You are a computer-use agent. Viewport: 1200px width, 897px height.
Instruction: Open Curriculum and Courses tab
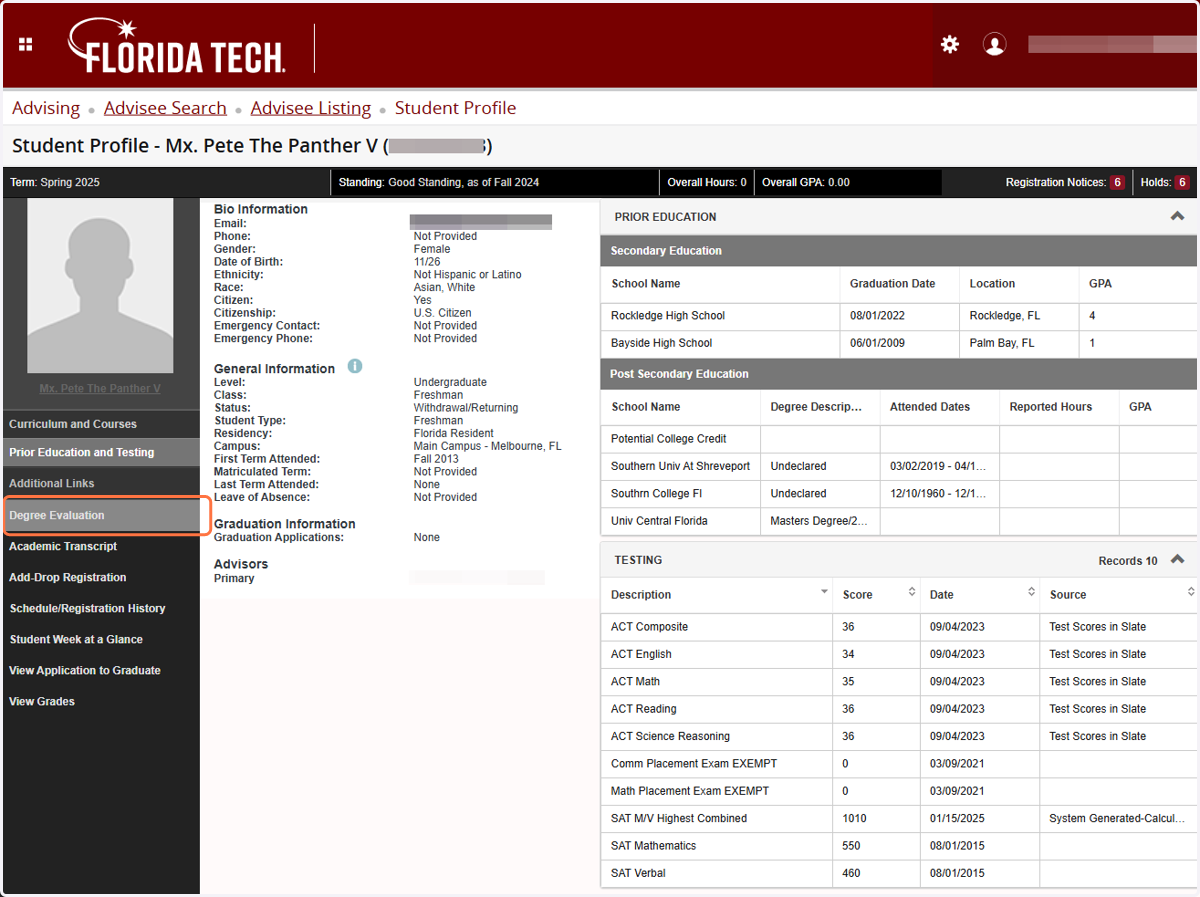tap(102, 424)
